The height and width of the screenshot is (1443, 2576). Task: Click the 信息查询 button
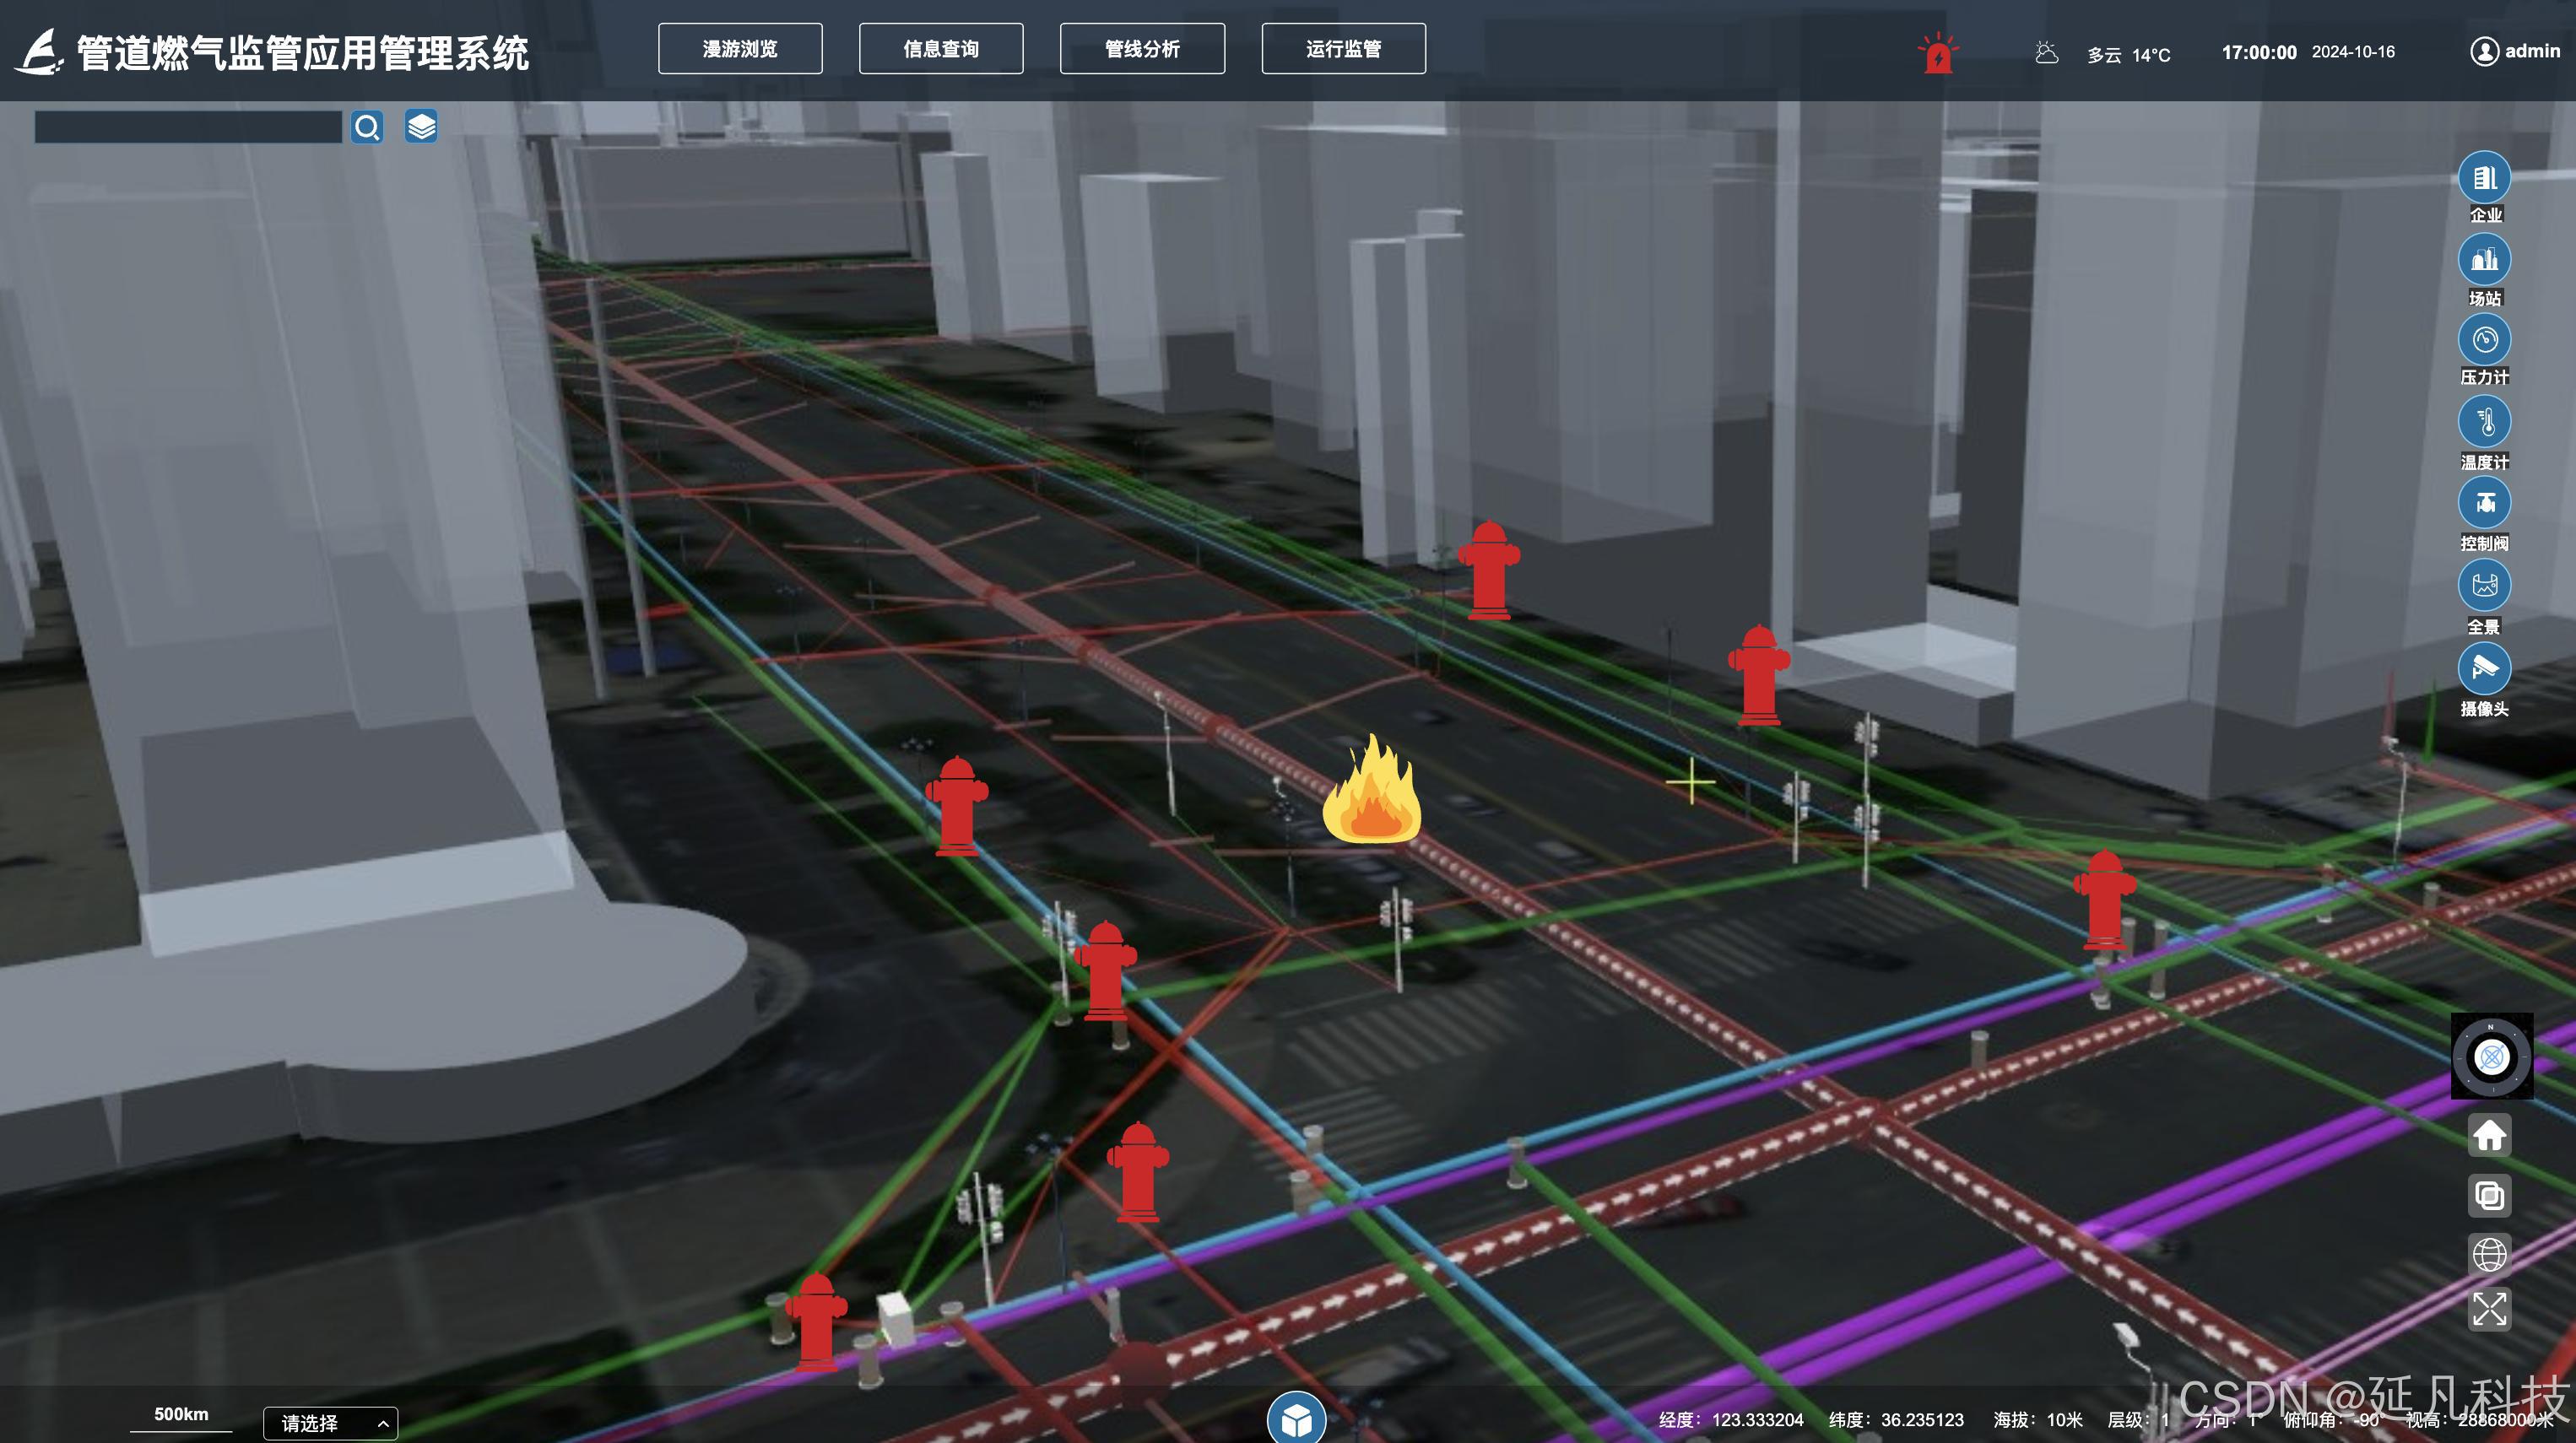click(941, 49)
